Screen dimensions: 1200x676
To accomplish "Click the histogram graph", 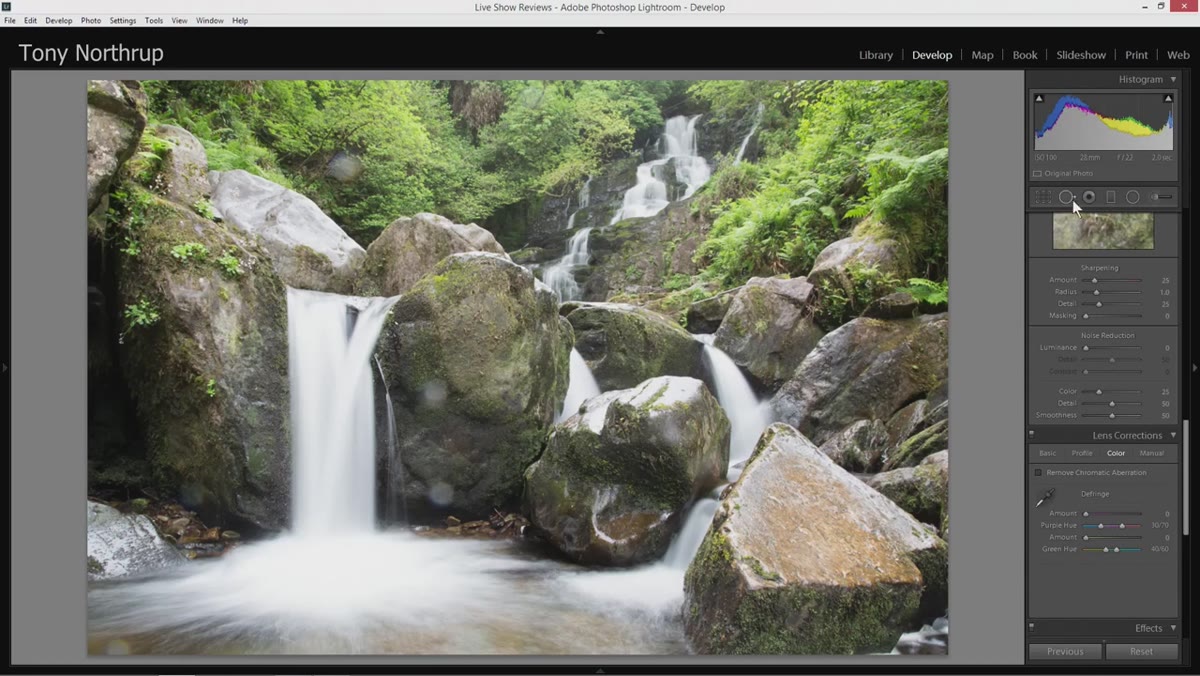I will [x=1103, y=121].
